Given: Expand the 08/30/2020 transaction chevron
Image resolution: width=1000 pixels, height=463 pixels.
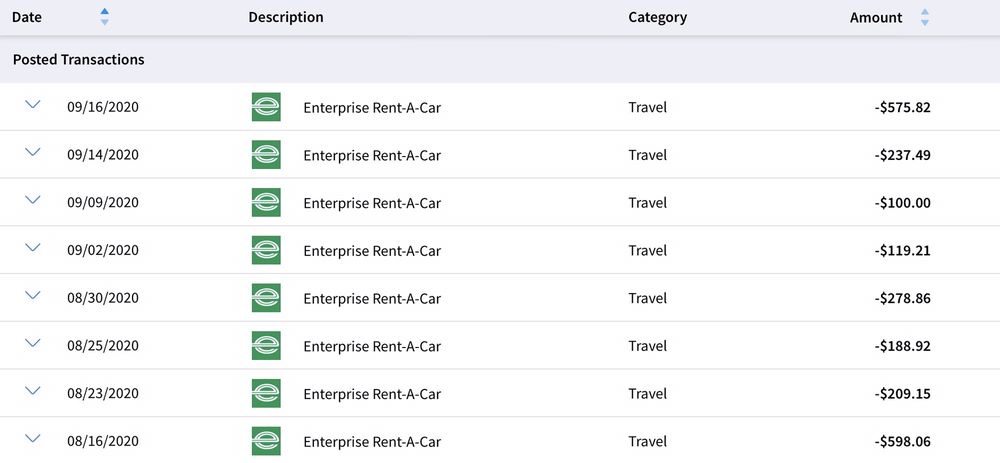Looking at the screenshot, I should pos(33,295).
